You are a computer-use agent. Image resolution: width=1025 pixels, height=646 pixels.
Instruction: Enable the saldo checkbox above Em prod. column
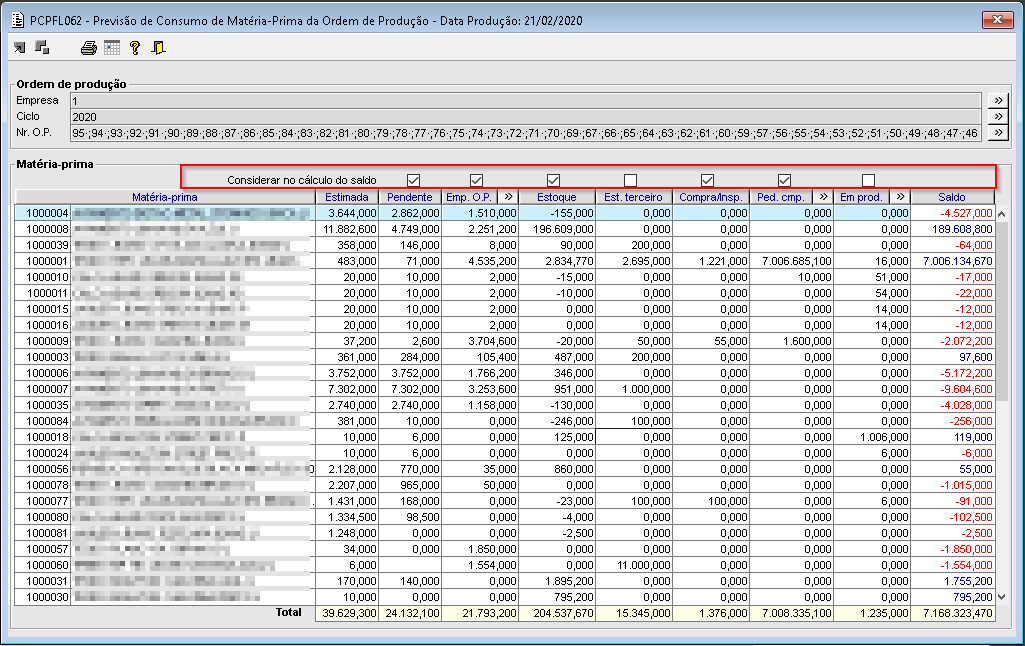click(x=868, y=180)
